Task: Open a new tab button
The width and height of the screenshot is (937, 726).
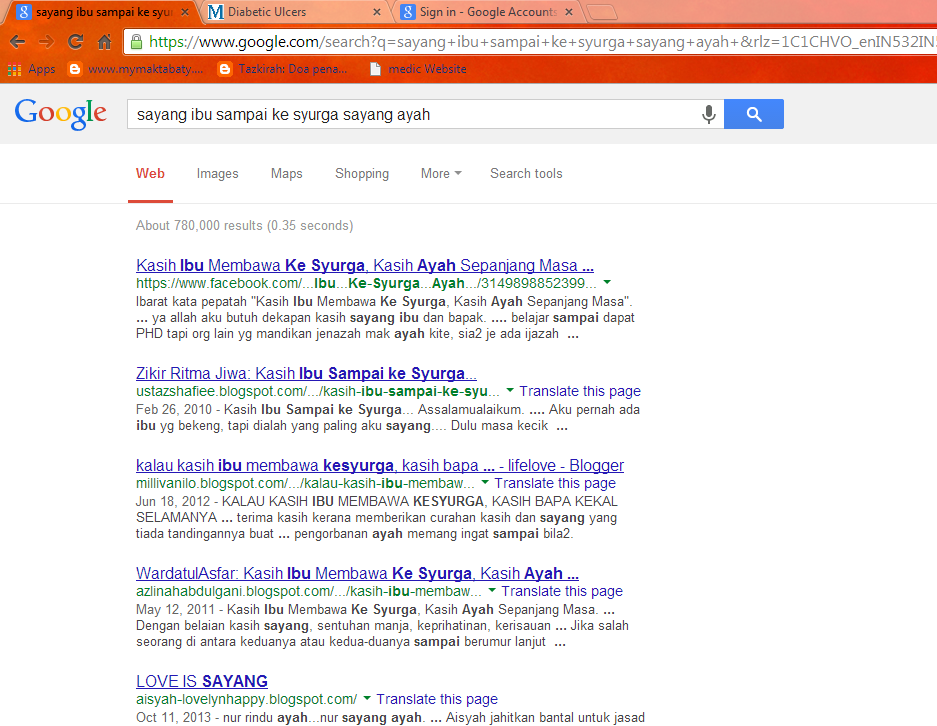Action: point(601,12)
